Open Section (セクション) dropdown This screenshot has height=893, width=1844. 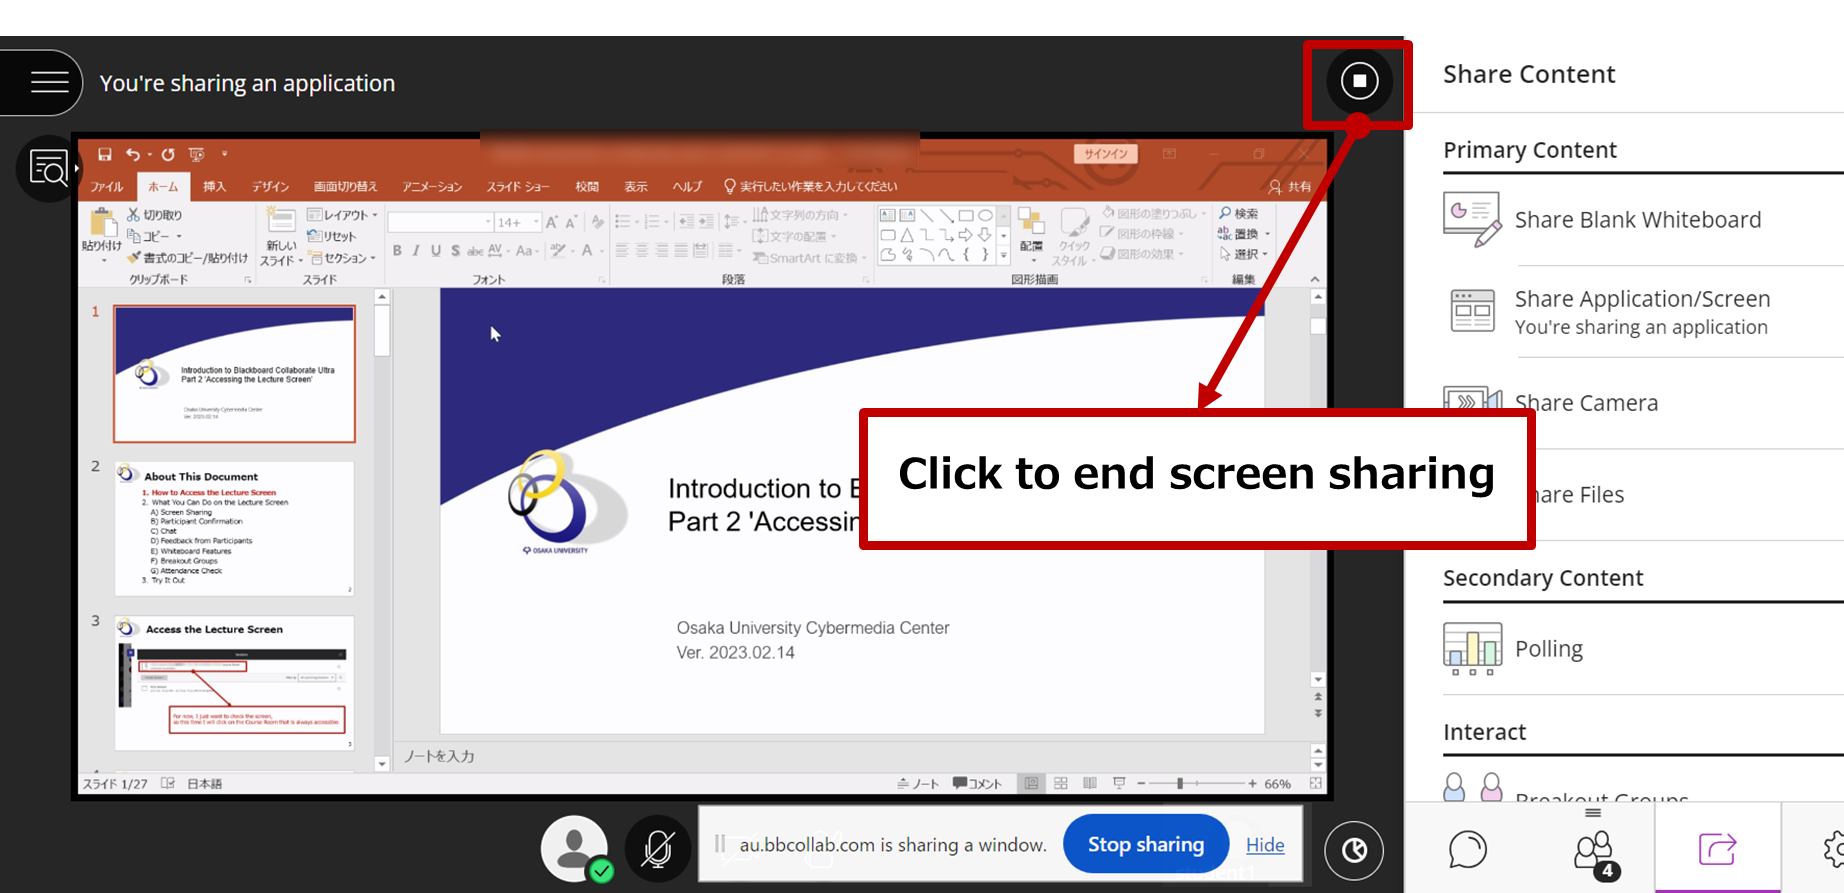[x=341, y=257]
